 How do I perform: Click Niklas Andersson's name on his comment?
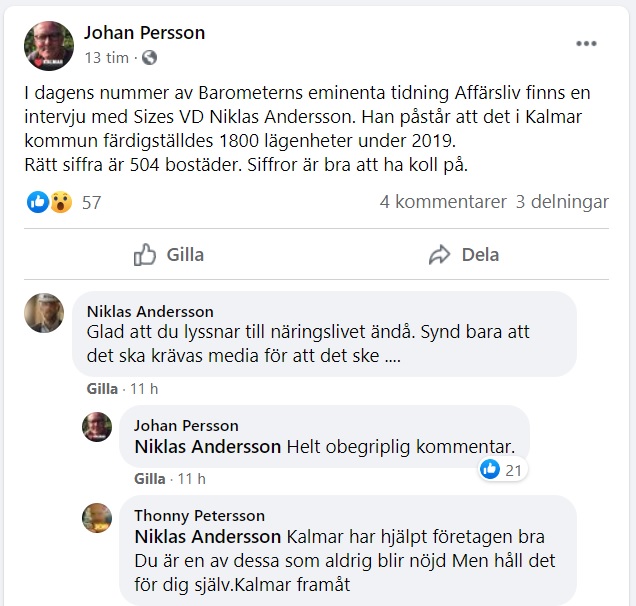click(x=150, y=311)
